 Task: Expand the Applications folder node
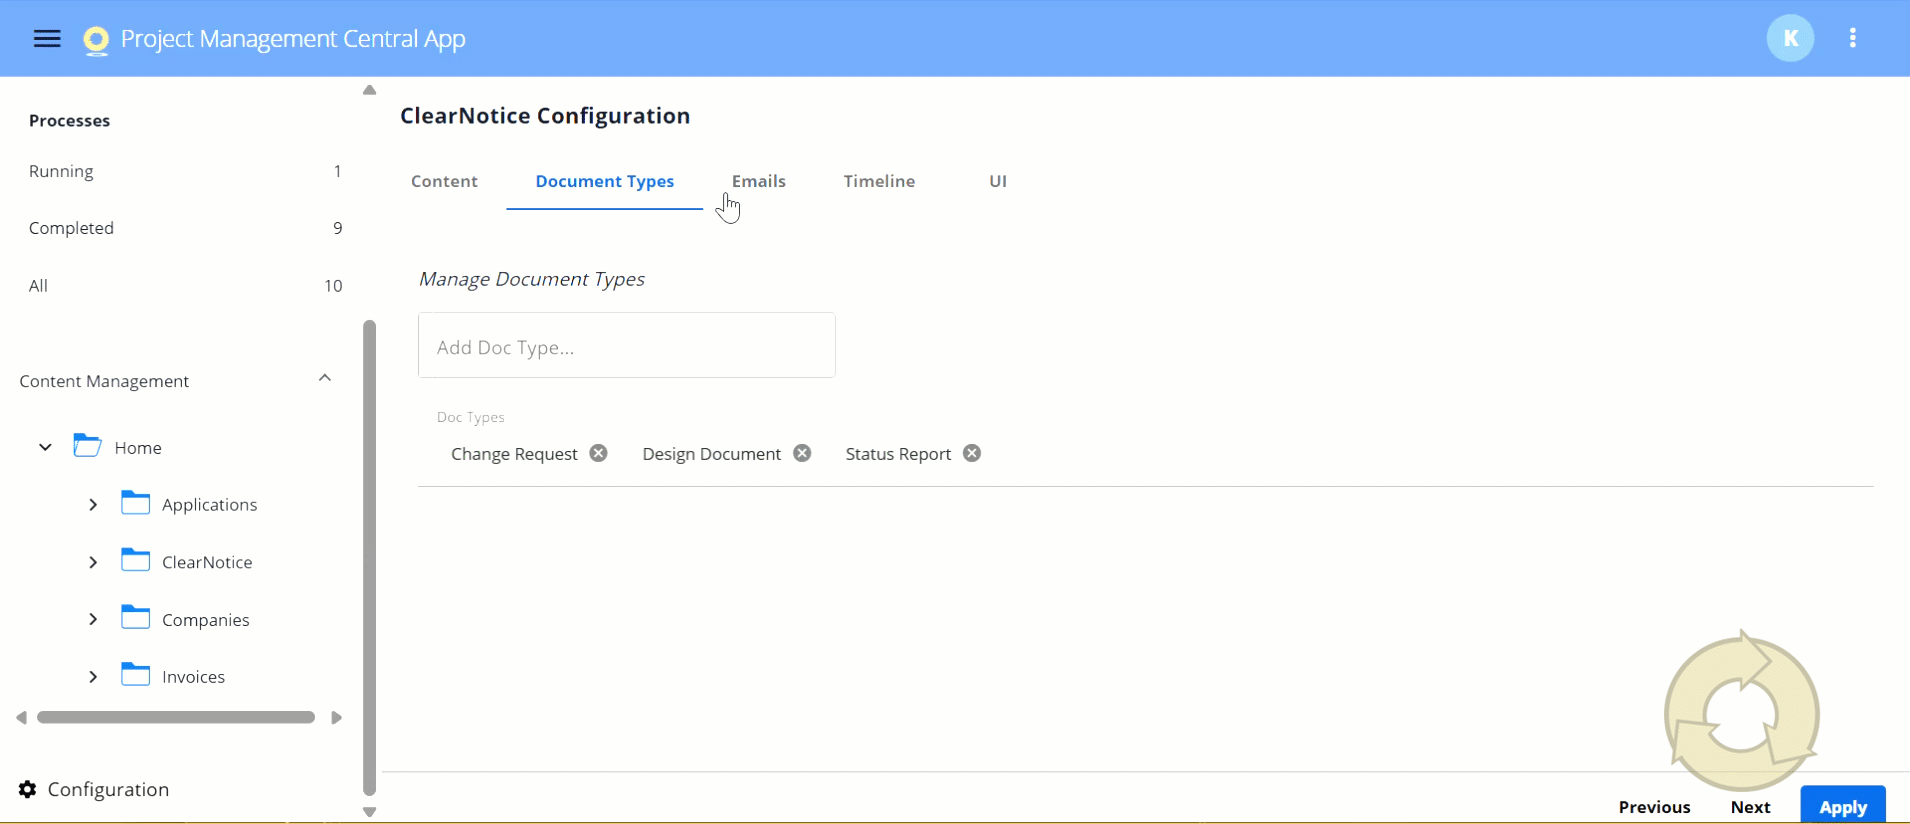tap(93, 504)
